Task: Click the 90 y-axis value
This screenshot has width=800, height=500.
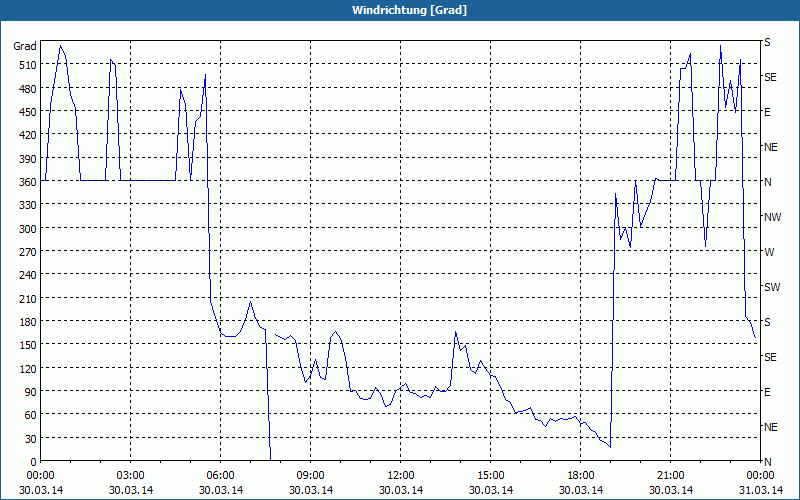Action: 31,391
